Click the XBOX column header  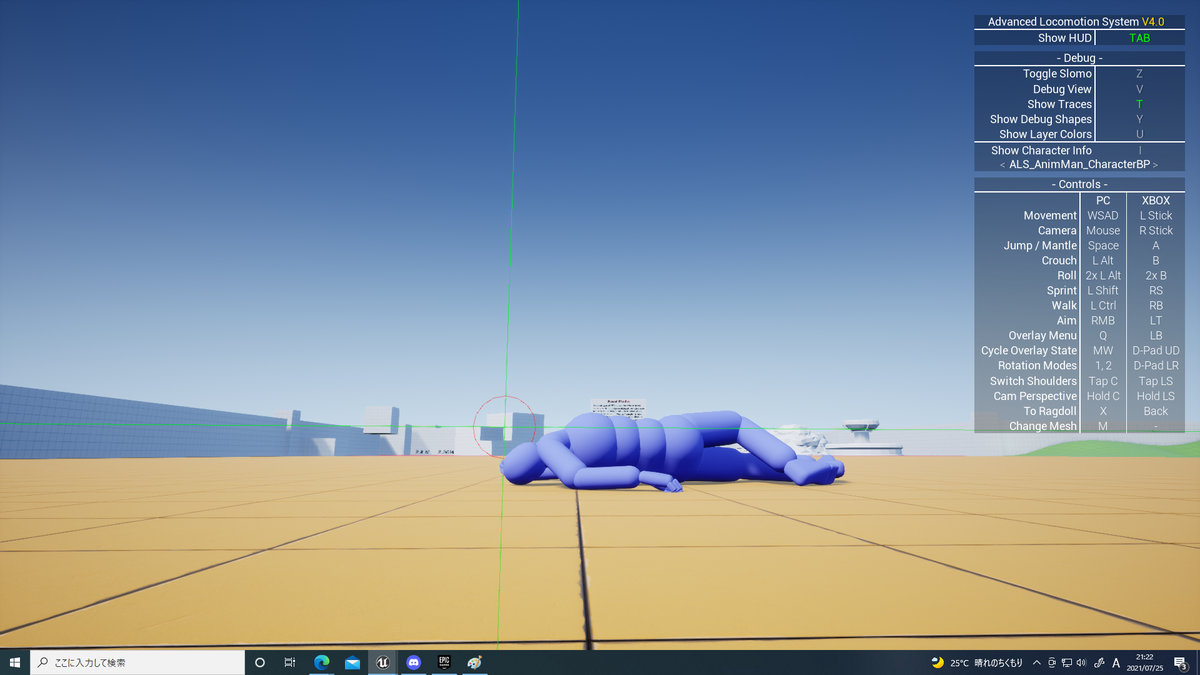pos(1155,200)
